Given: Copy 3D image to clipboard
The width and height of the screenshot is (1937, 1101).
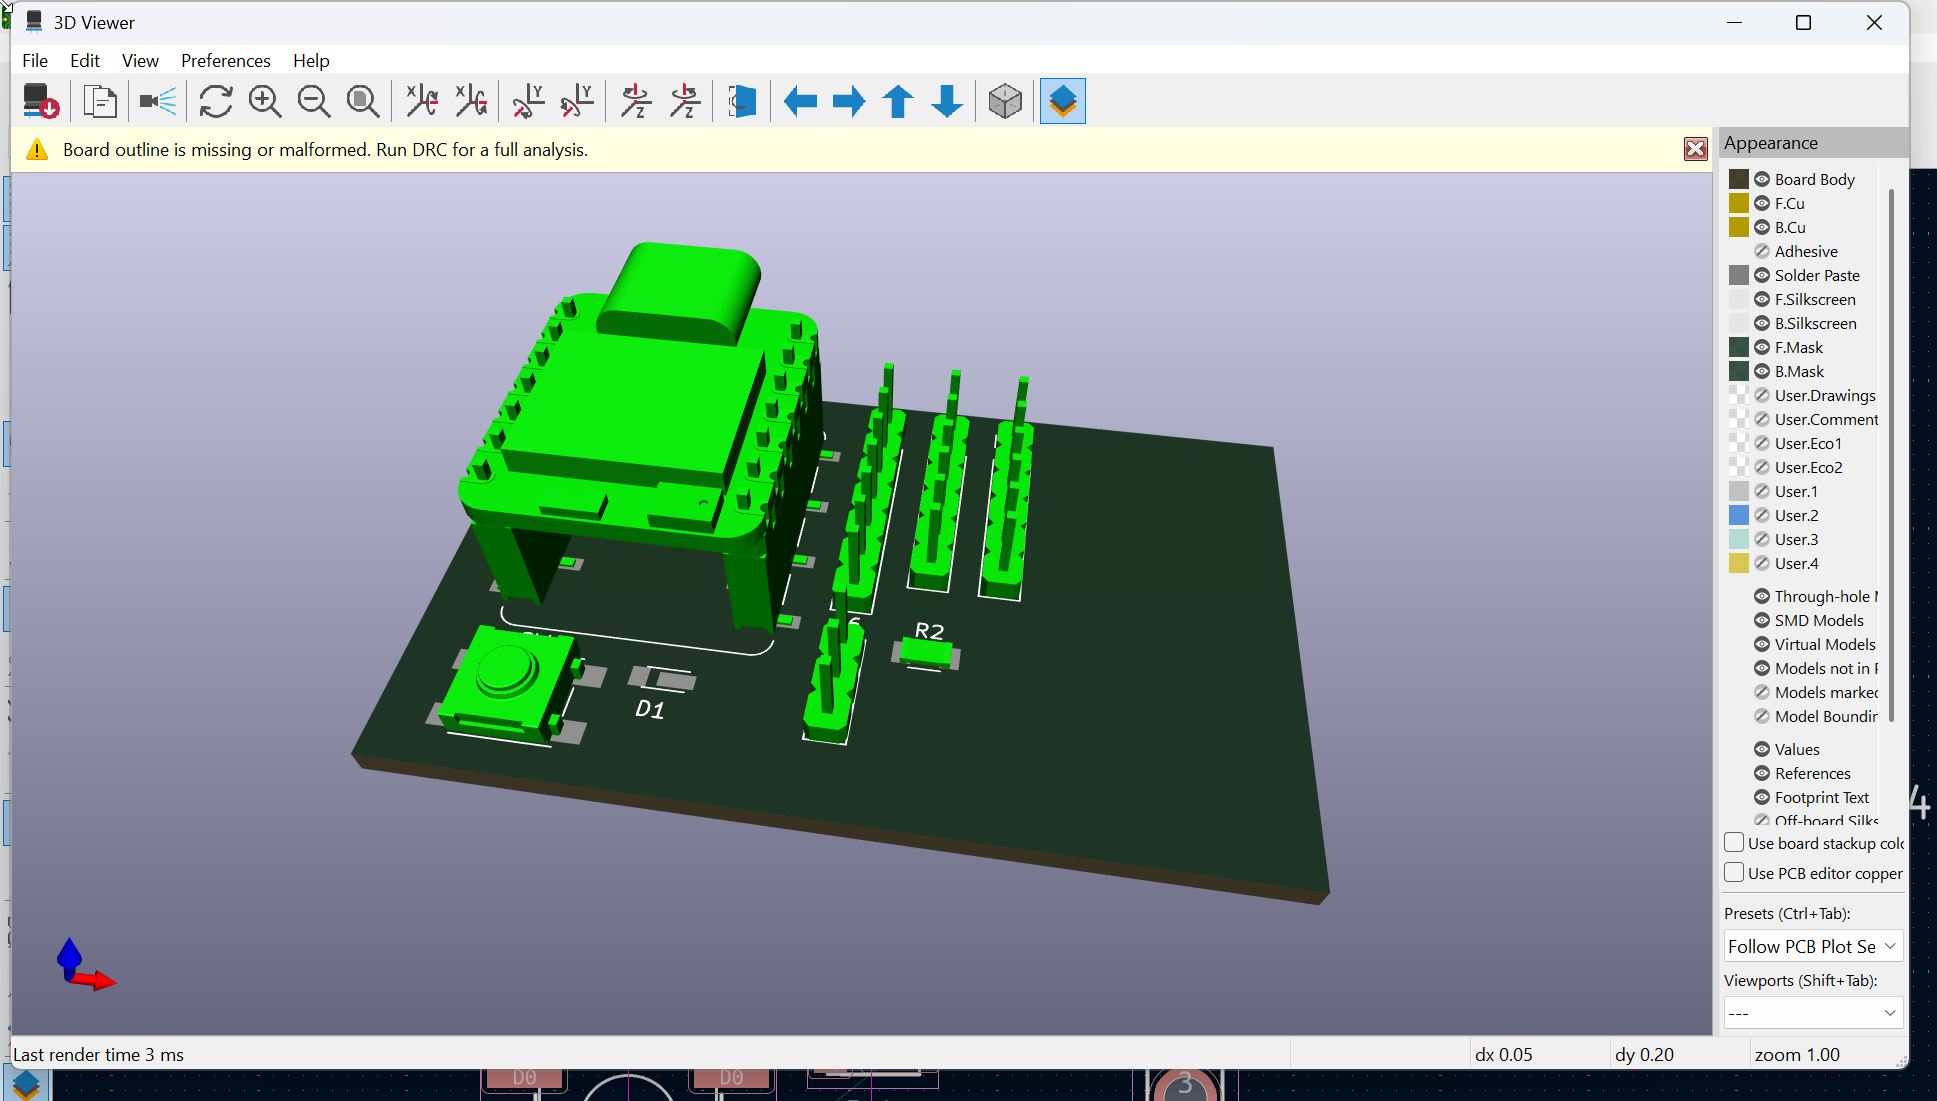Looking at the screenshot, I should (100, 101).
